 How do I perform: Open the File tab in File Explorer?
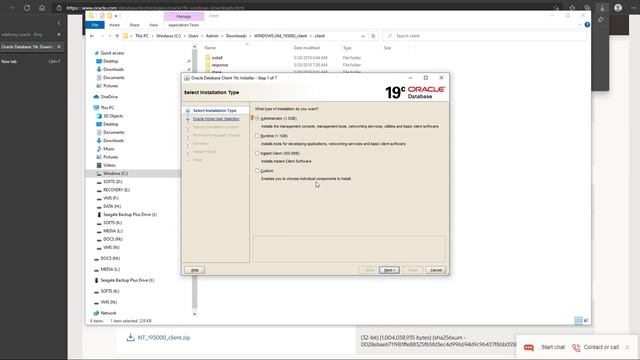point(95,25)
